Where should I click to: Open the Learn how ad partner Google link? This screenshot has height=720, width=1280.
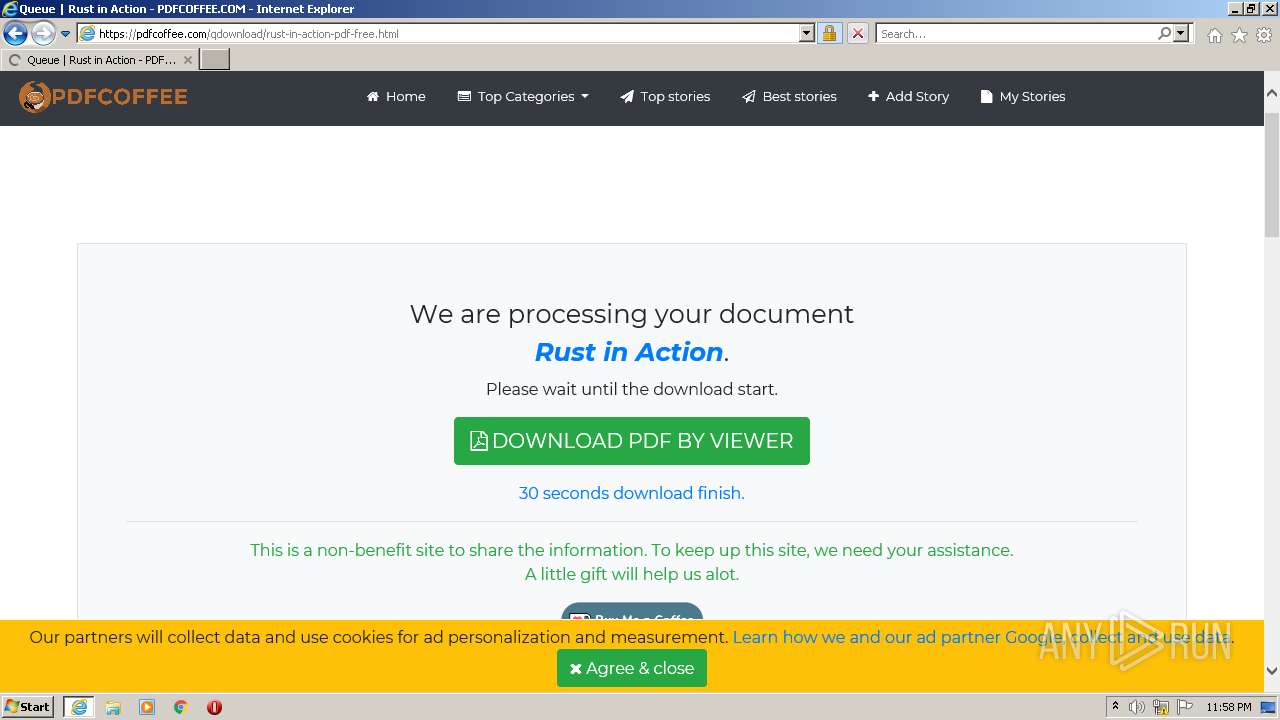[982, 637]
